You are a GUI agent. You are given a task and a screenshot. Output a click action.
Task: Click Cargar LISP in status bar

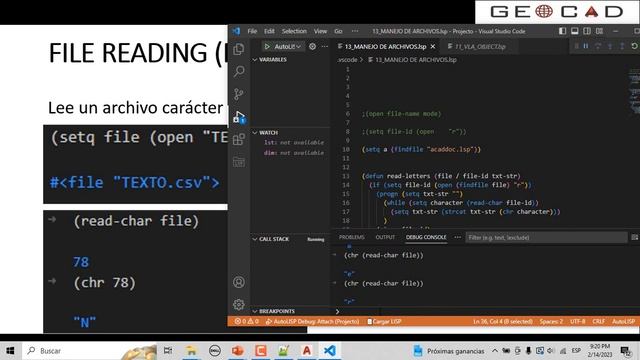(x=384, y=321)
